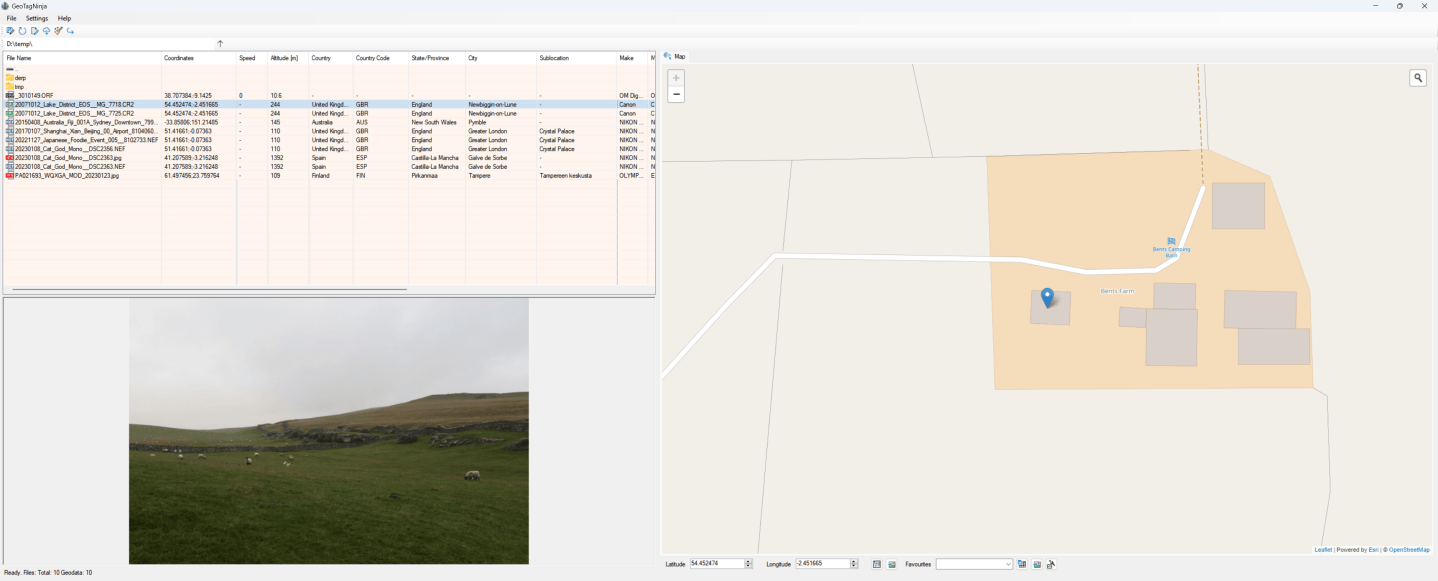Click the last icon in the Favourites row
Viewport: 1438px width, 581px height.
1051,564
